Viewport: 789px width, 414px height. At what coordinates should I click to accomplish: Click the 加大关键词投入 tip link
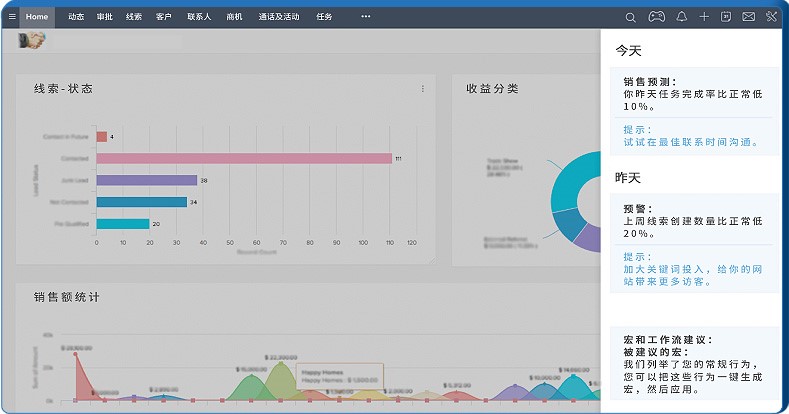tap(693, 275)
